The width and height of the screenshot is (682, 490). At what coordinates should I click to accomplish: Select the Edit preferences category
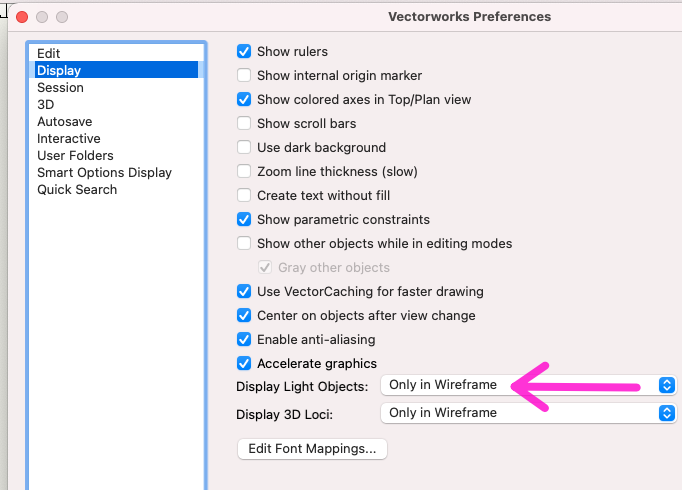click(49, 53)
